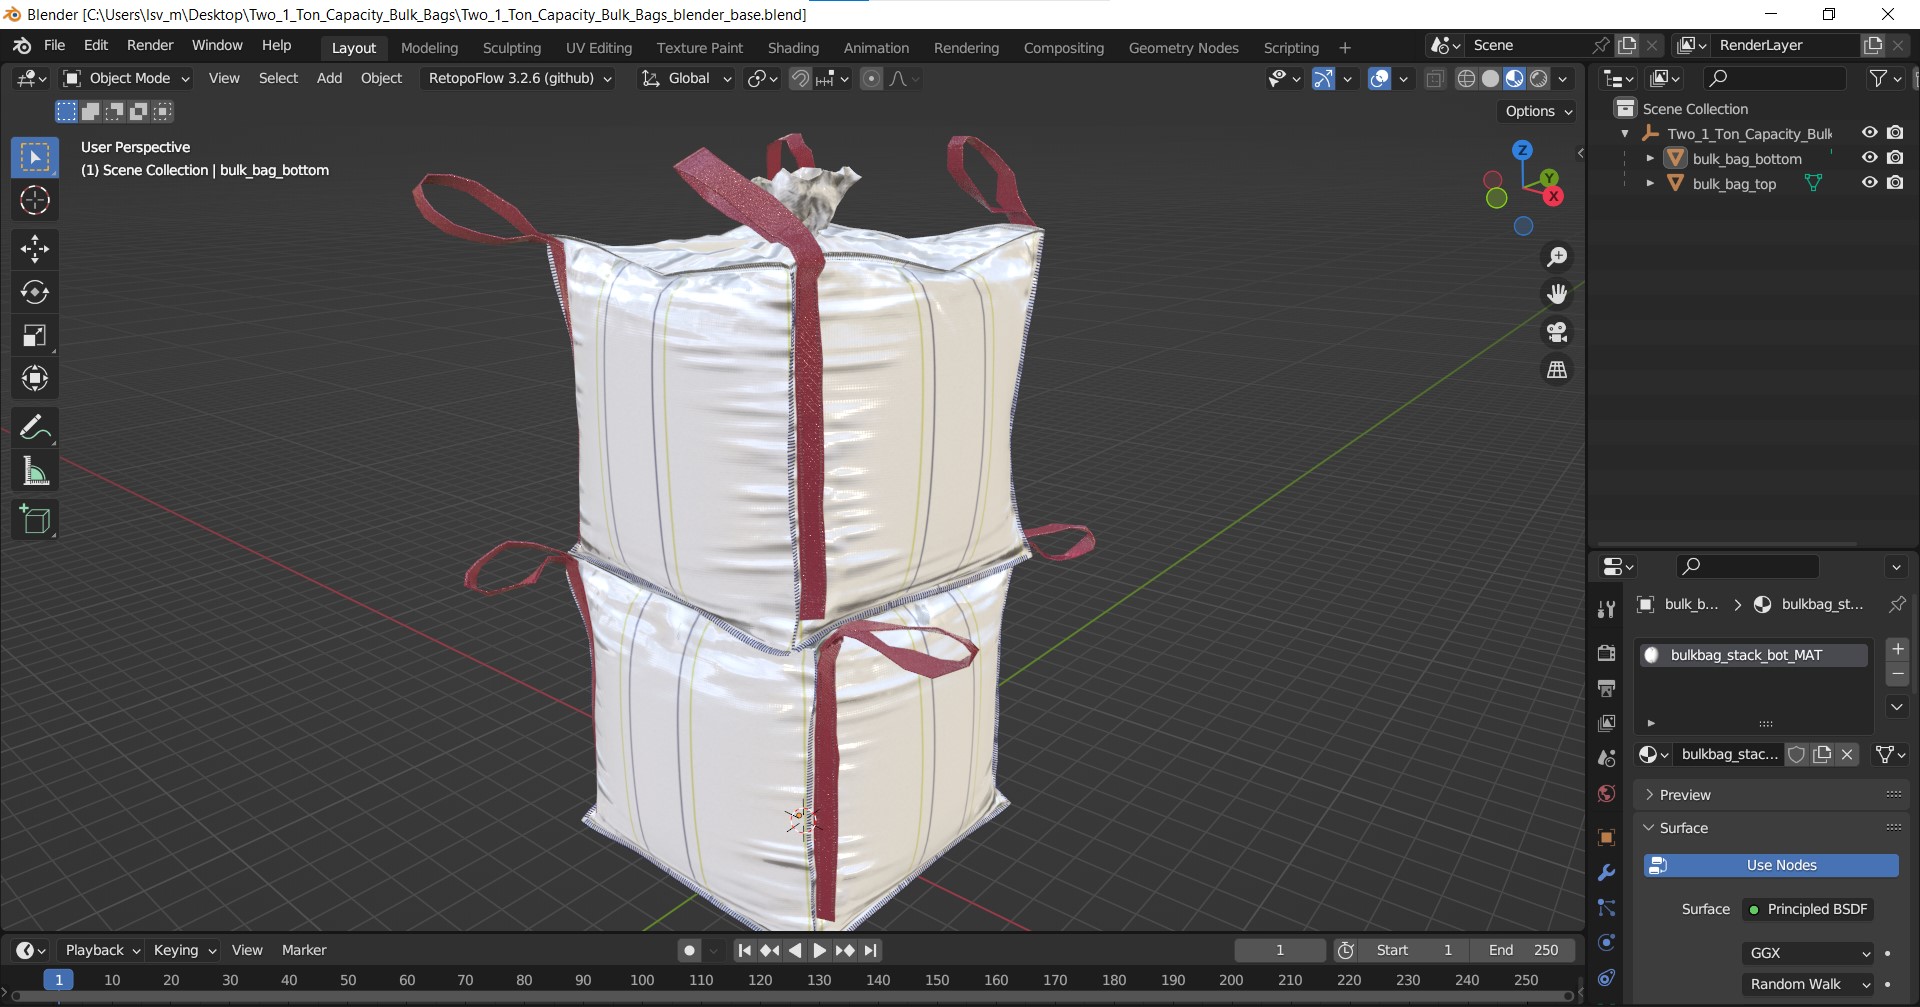Activate the Cursor tool
Image resolution: width=1920 pixels, height=1007 pixels.
click(x=35, y=201)
